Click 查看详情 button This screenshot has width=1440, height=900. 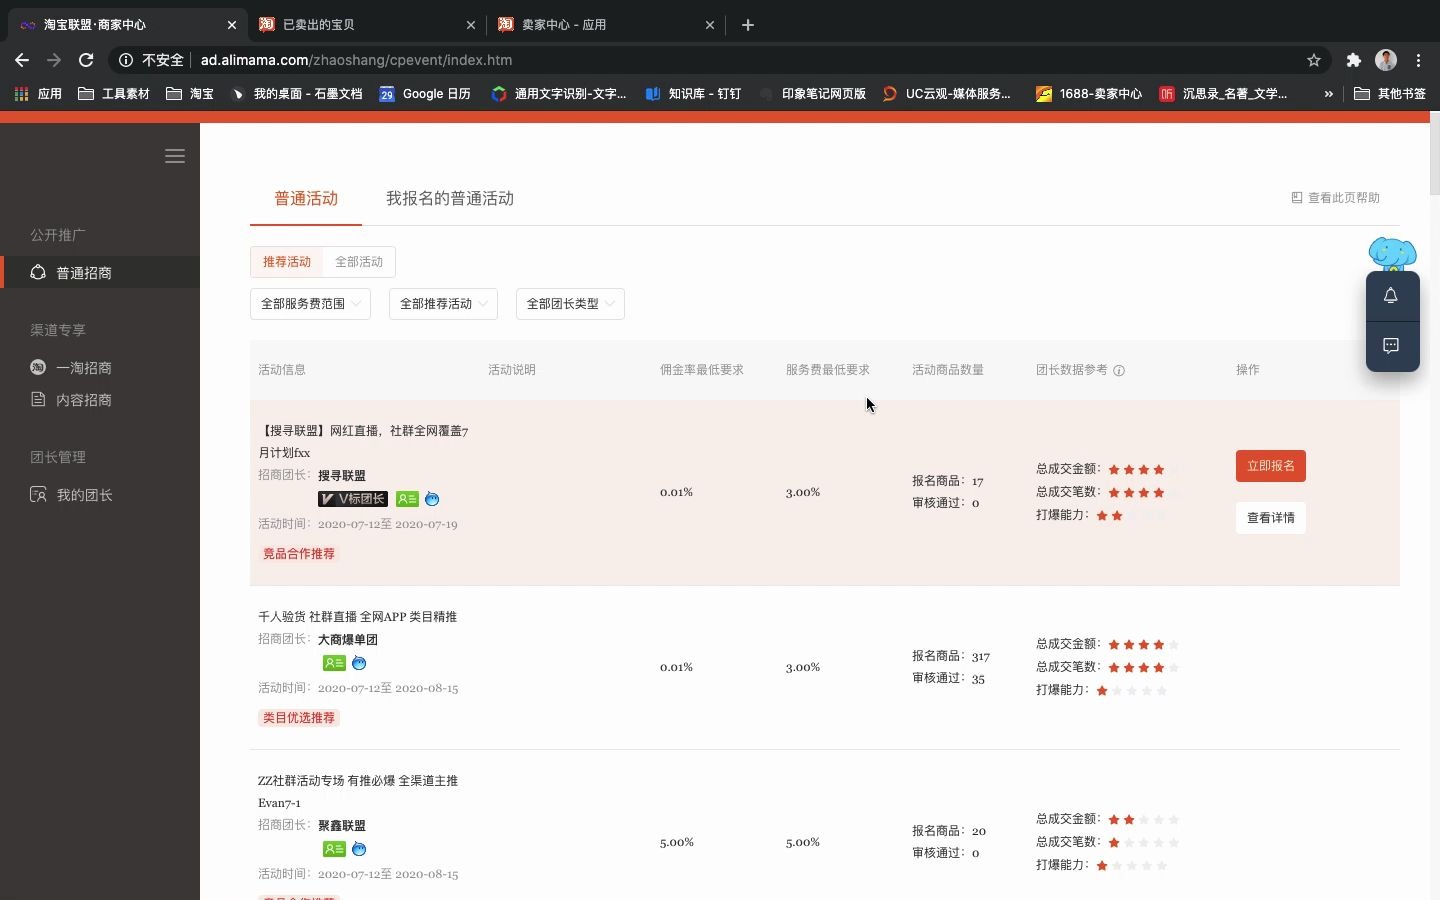[x=1271, y=518]
